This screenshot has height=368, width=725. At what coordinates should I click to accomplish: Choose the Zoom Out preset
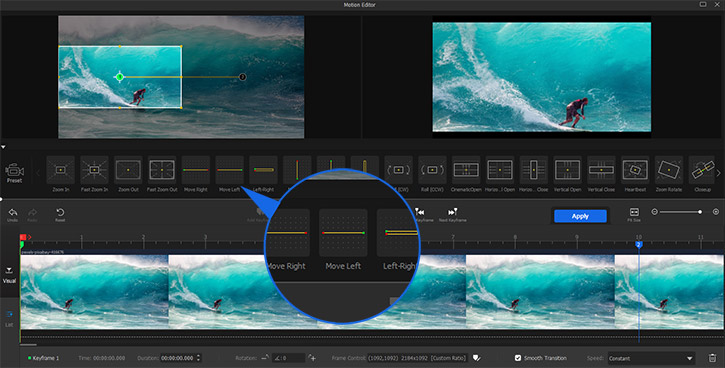tap(128, 170)
